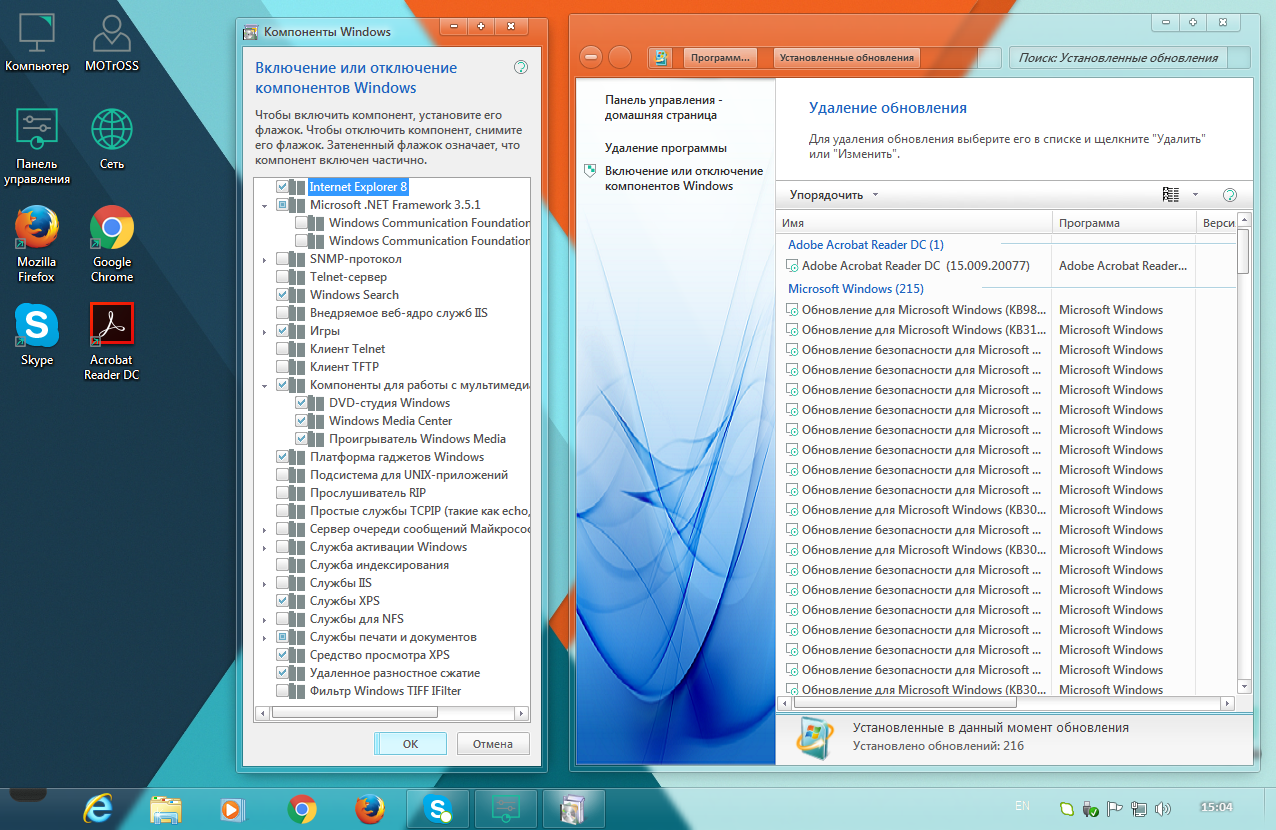The width and height of the screenshot is (1276, 830).
Task: Click Chrome icon in the taskbar
Action: tap(302, 808)
